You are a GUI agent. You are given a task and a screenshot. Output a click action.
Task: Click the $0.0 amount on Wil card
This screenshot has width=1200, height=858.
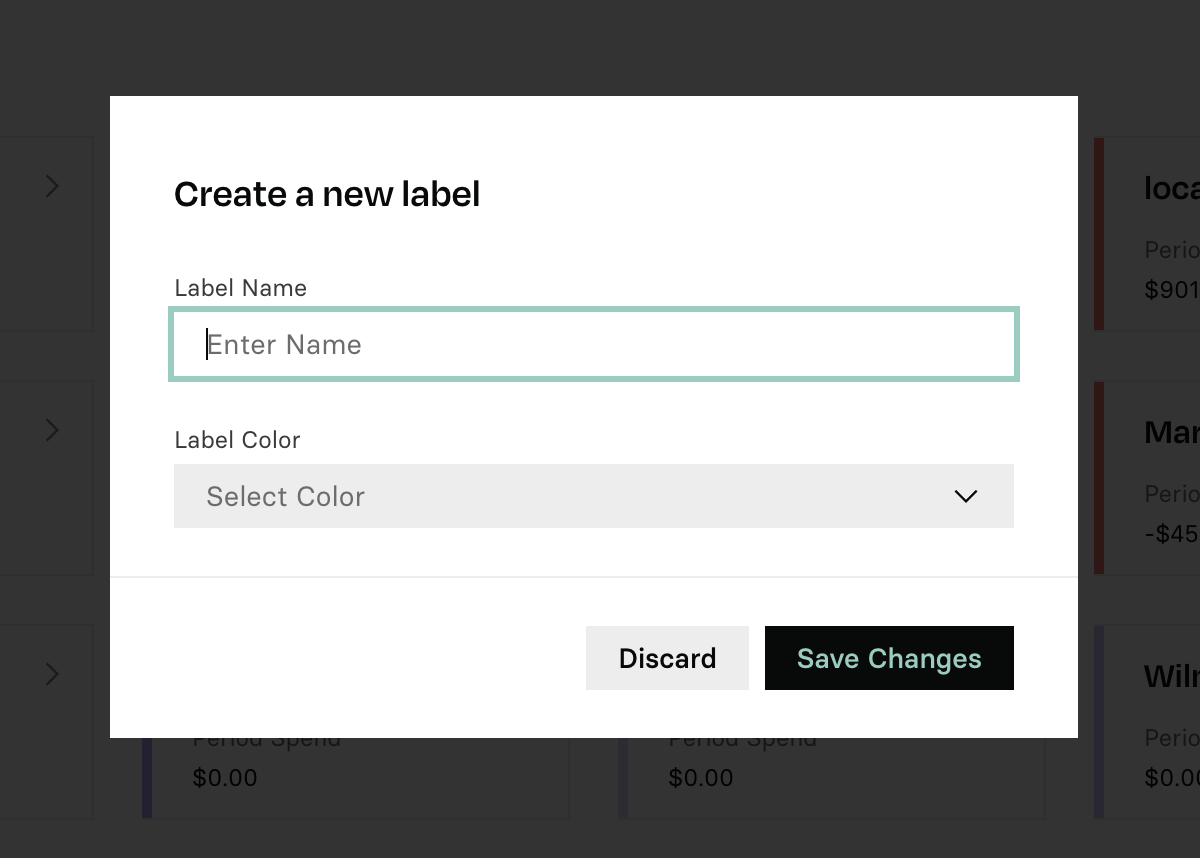(1172, 778)
